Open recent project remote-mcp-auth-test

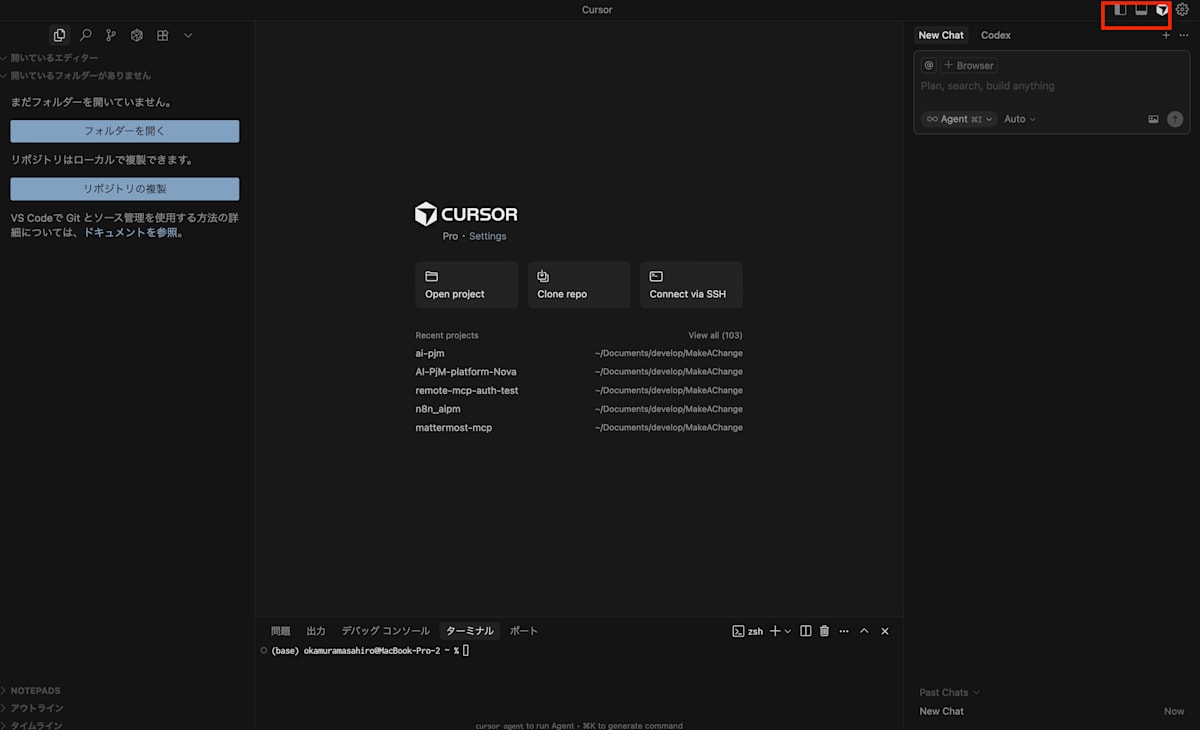(x=579, y=390)
